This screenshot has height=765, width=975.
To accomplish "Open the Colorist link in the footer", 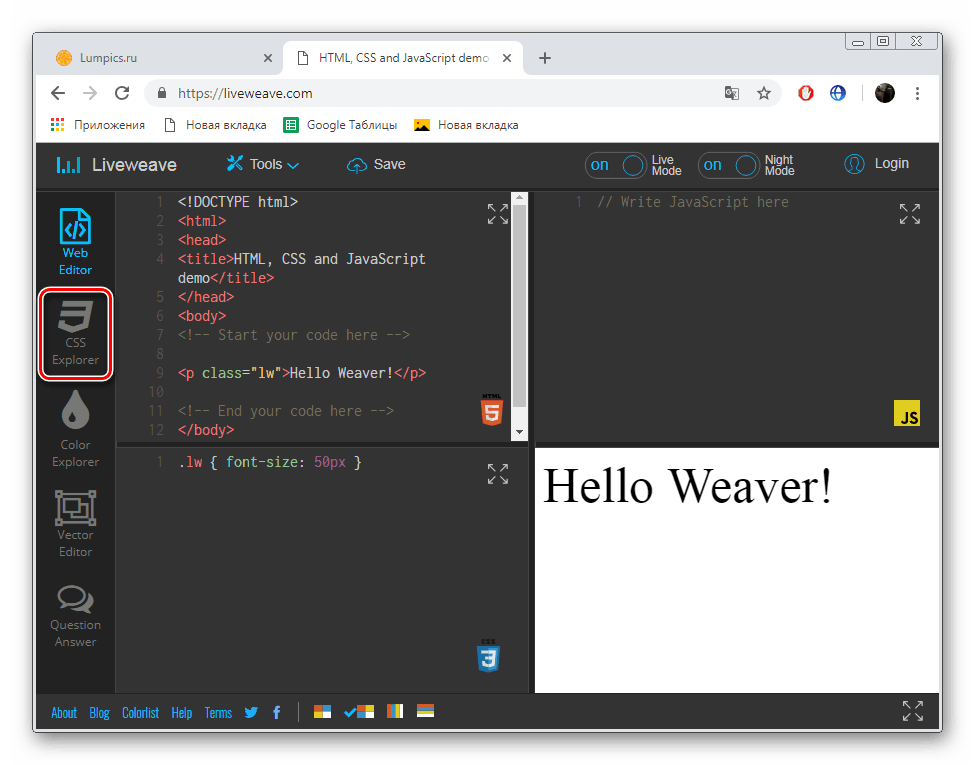I will point(140,712).
